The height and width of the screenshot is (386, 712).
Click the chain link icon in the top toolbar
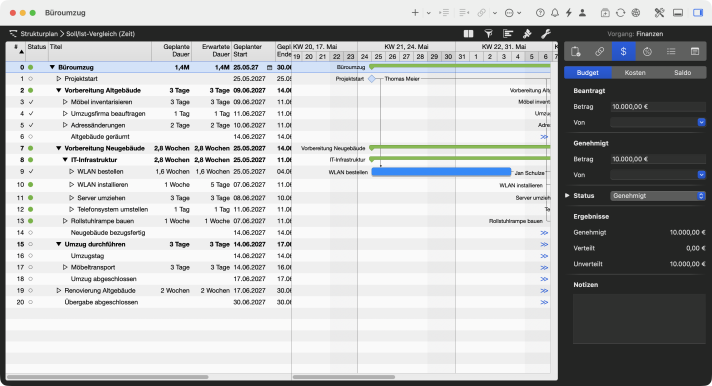click(482, 13)
